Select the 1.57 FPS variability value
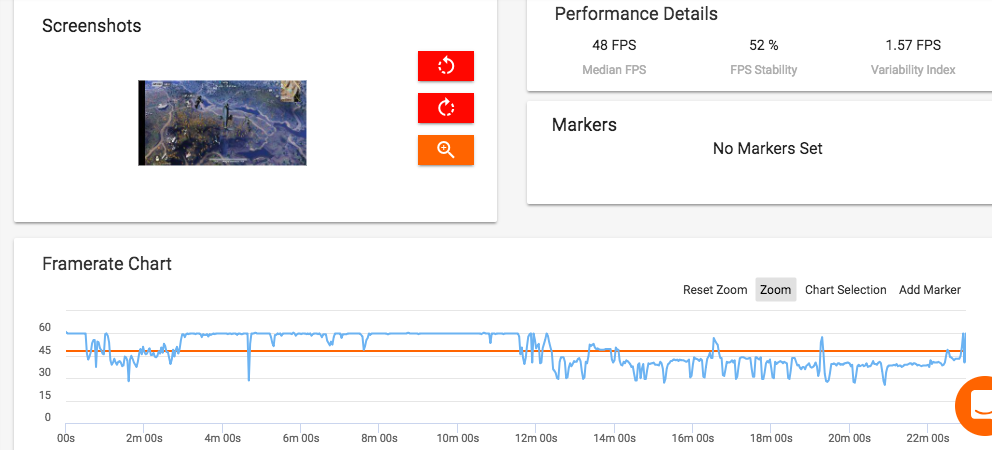The height and width of the screenshot is (450, 992). point(913,45)
